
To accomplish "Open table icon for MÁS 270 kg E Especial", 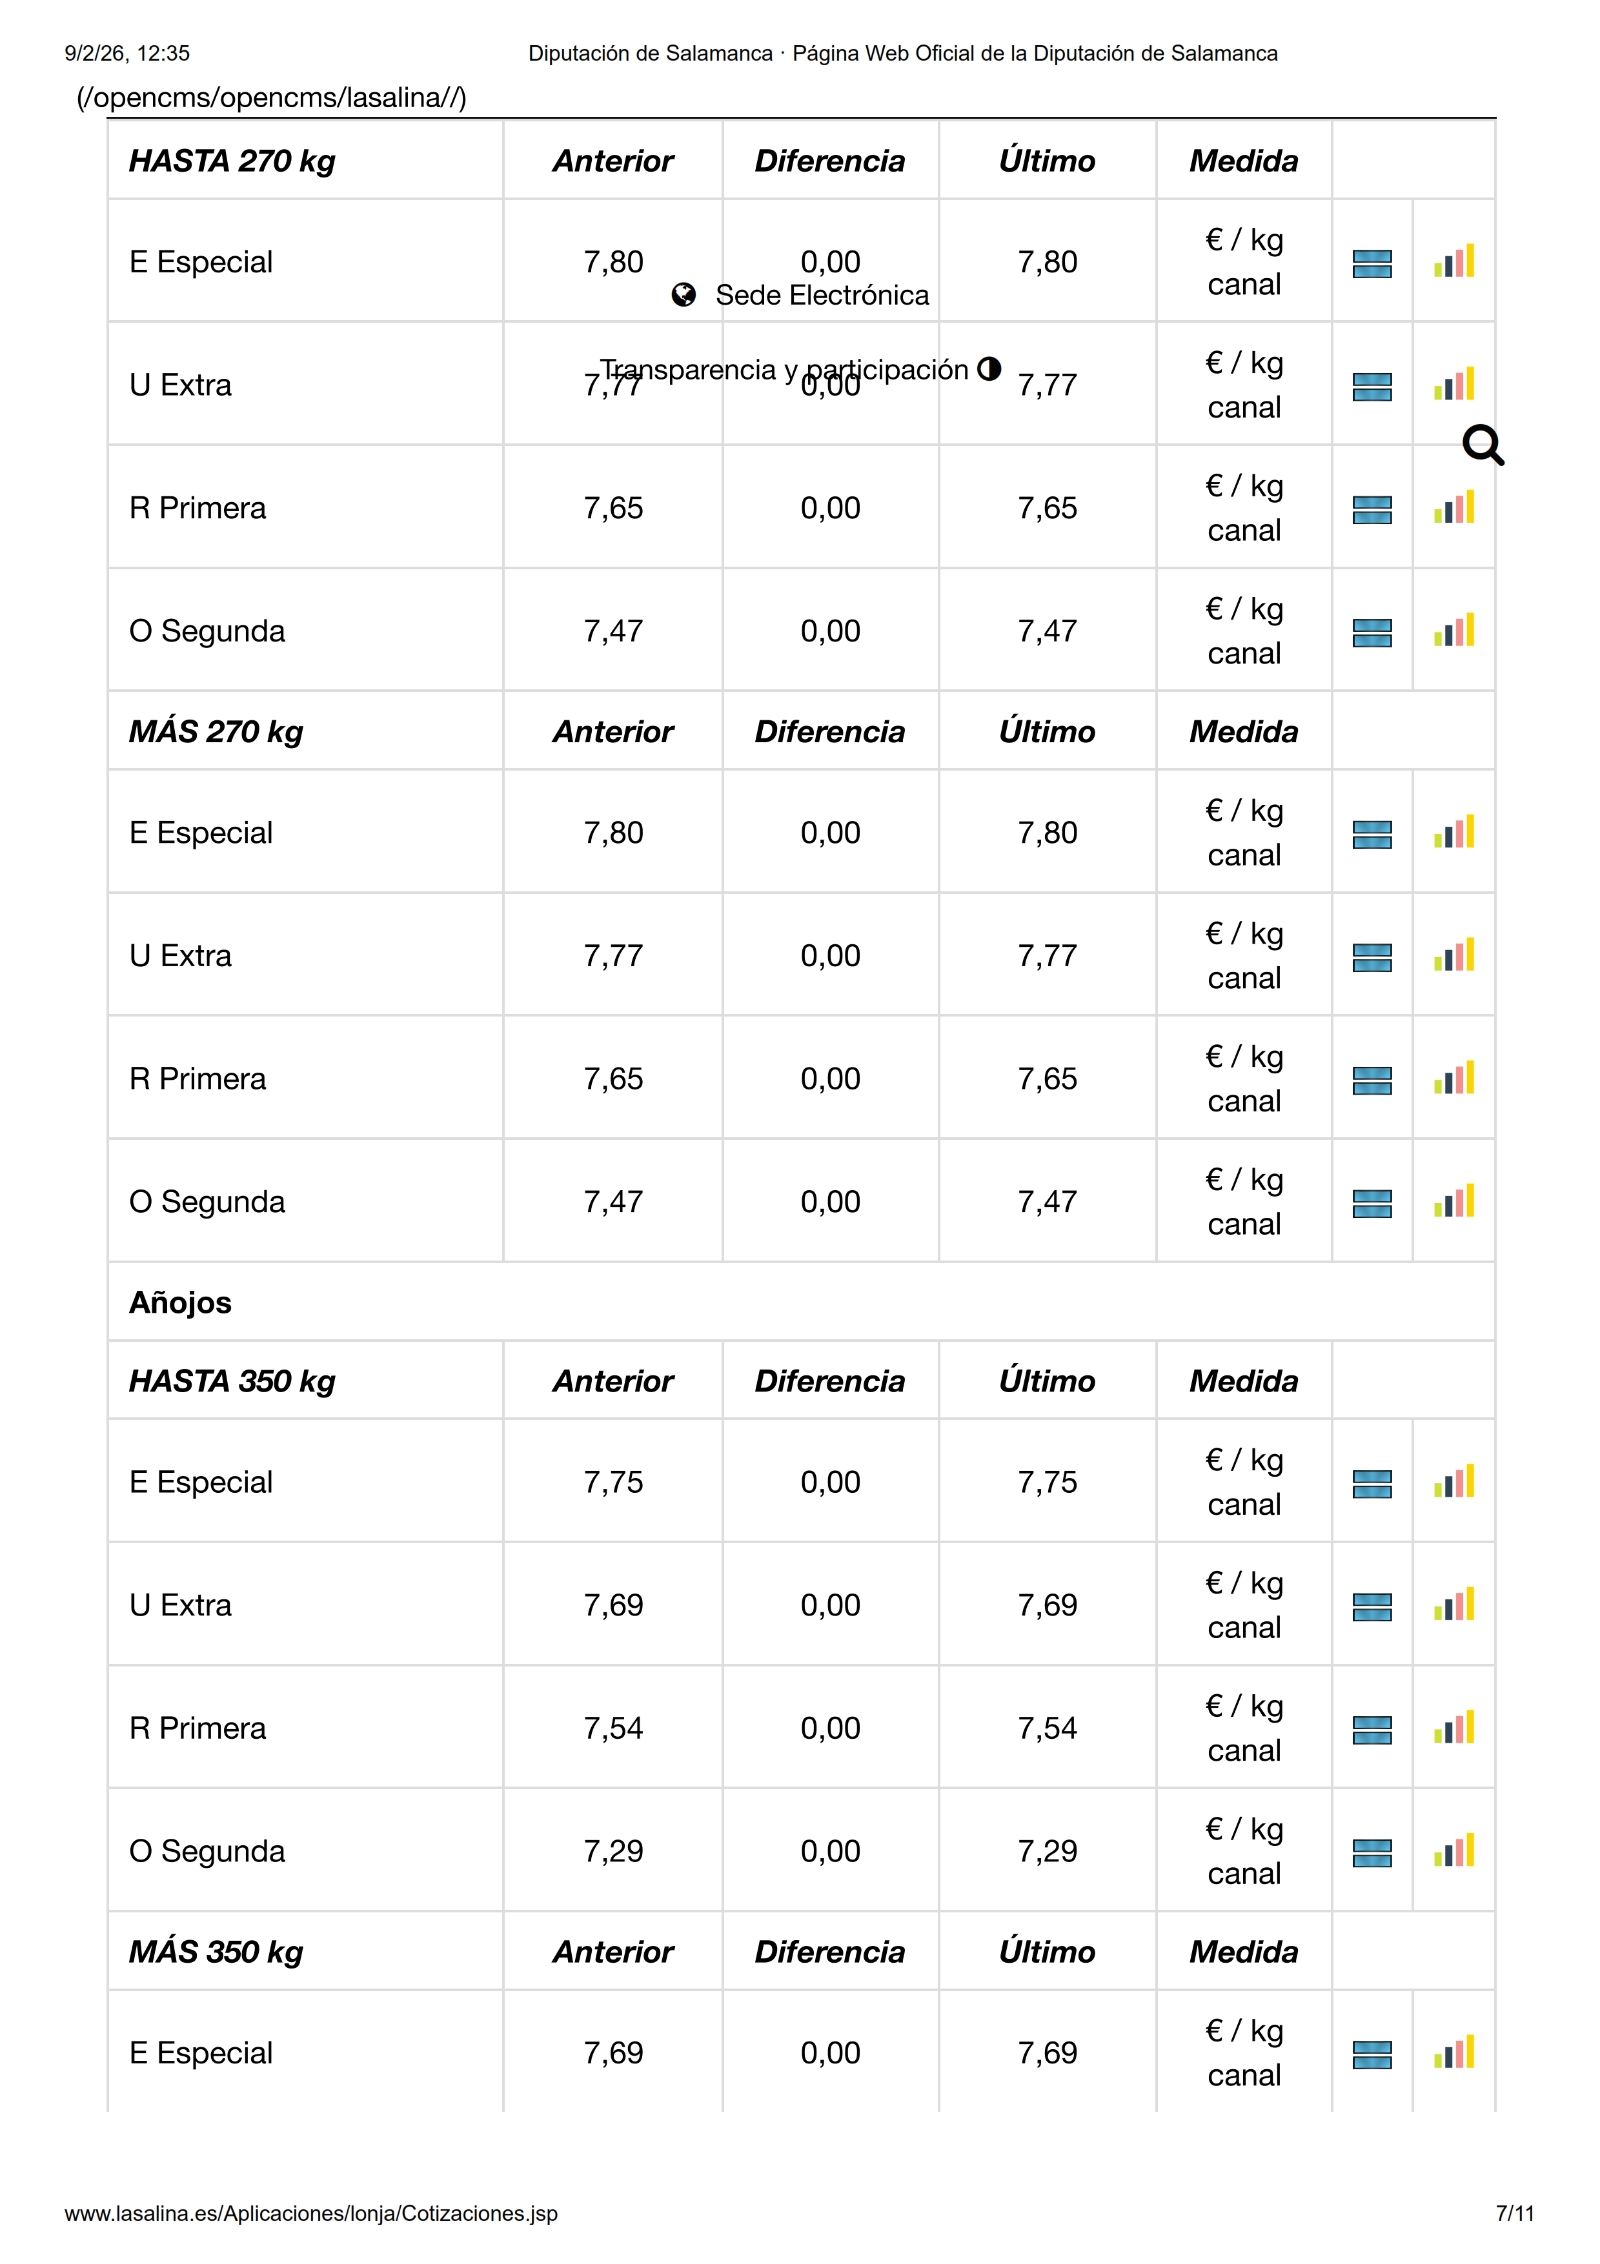I will coord(1372,834).
